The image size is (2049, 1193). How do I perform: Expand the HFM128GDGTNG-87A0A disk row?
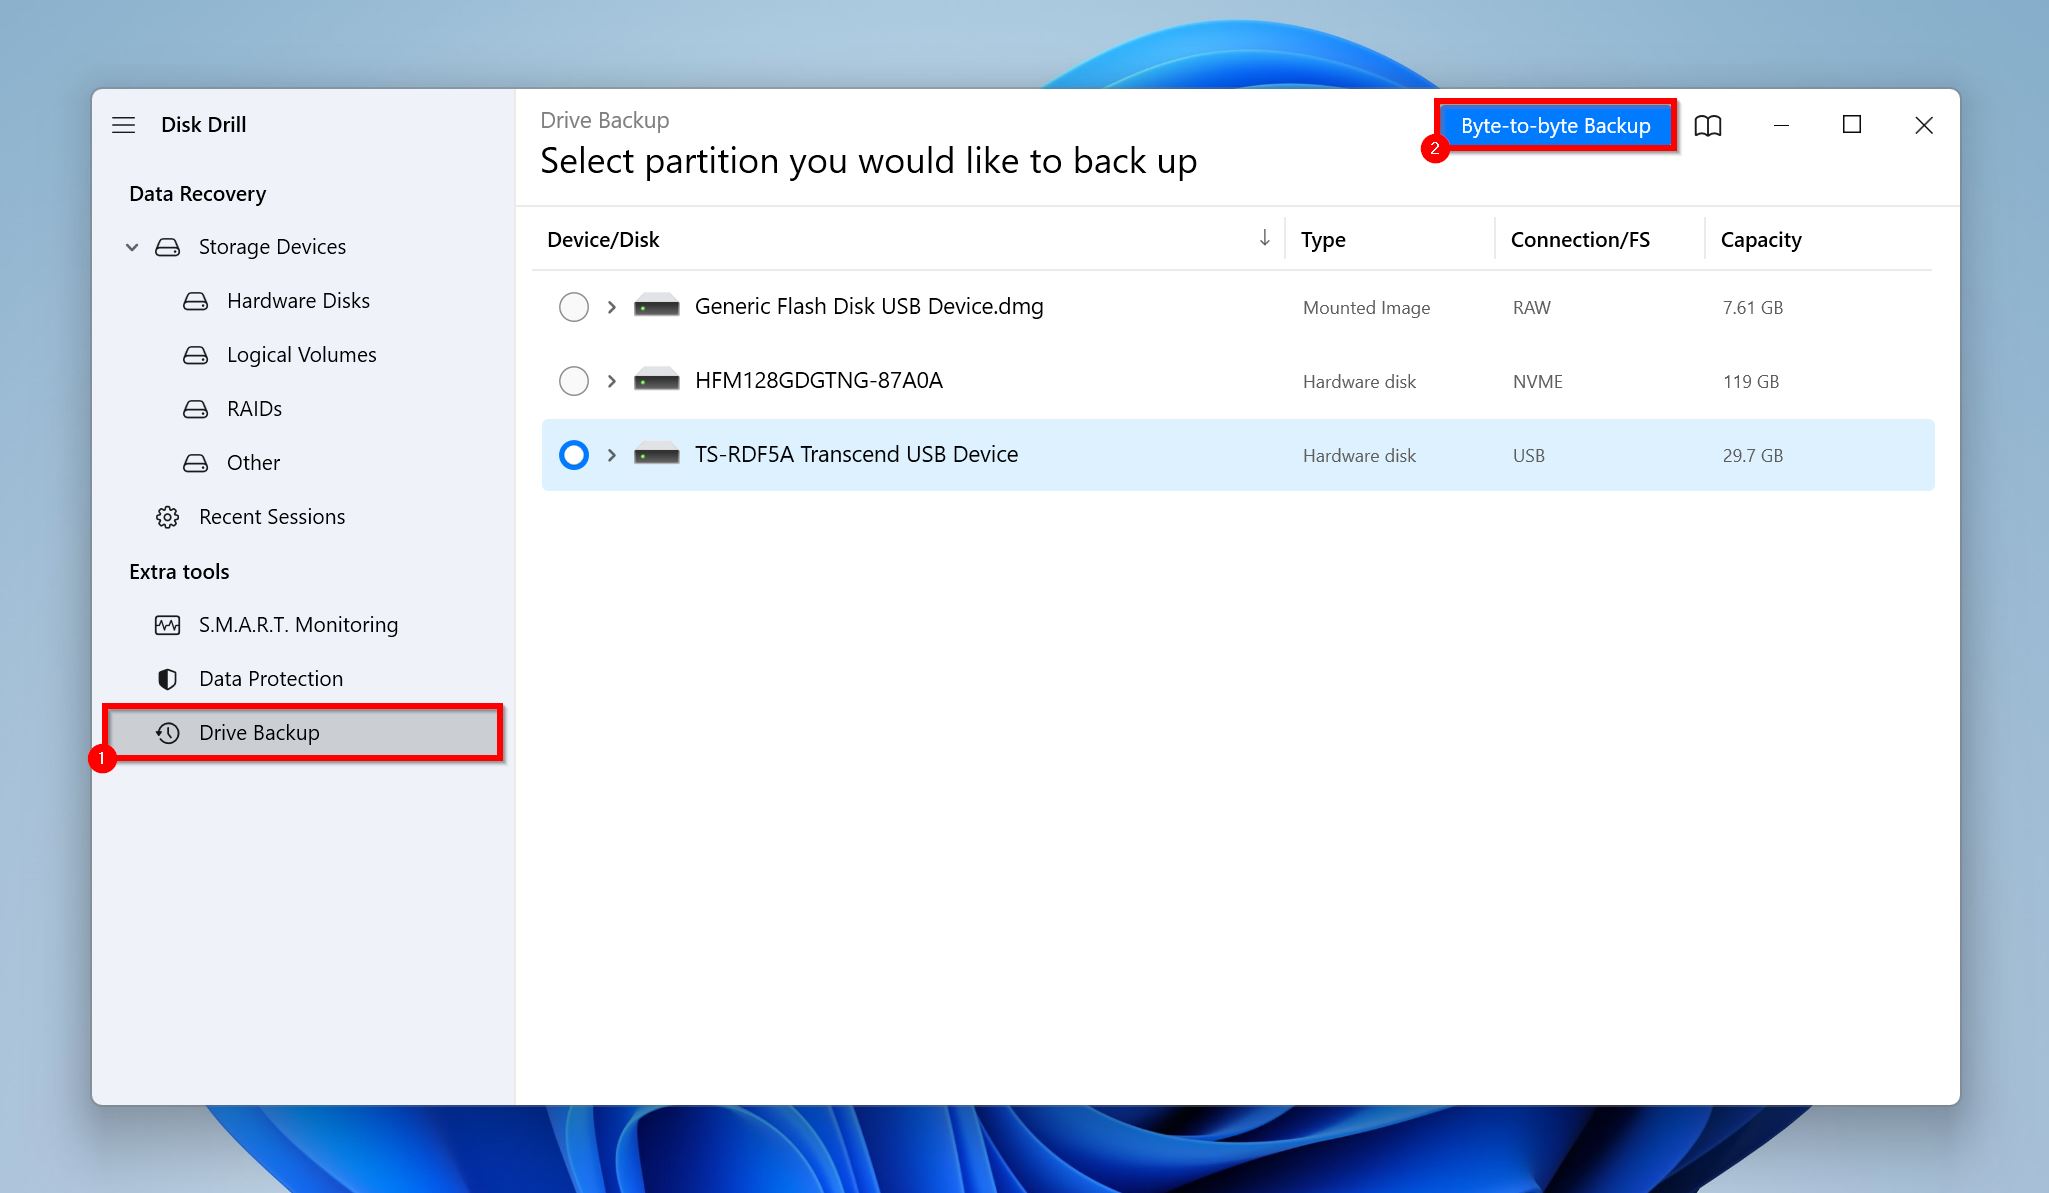611,379
